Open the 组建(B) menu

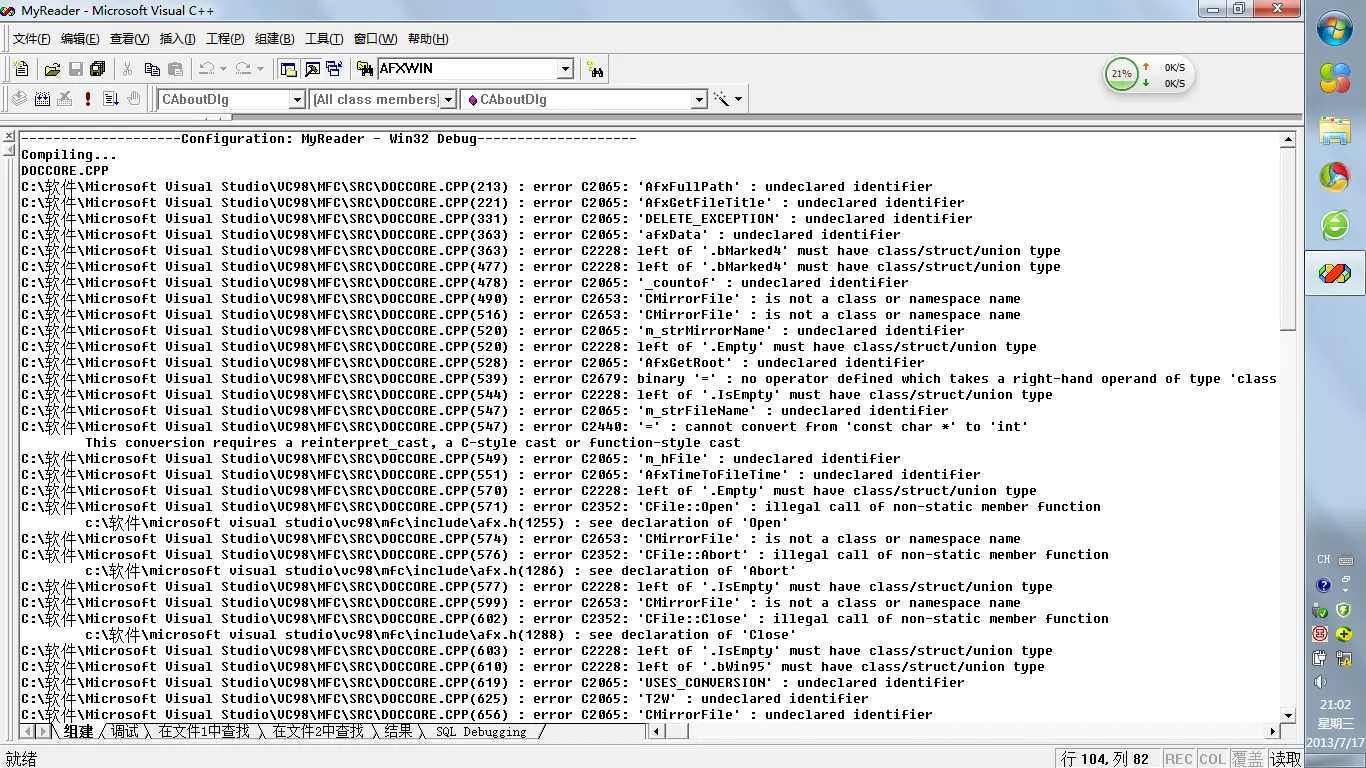pos(274,39)
